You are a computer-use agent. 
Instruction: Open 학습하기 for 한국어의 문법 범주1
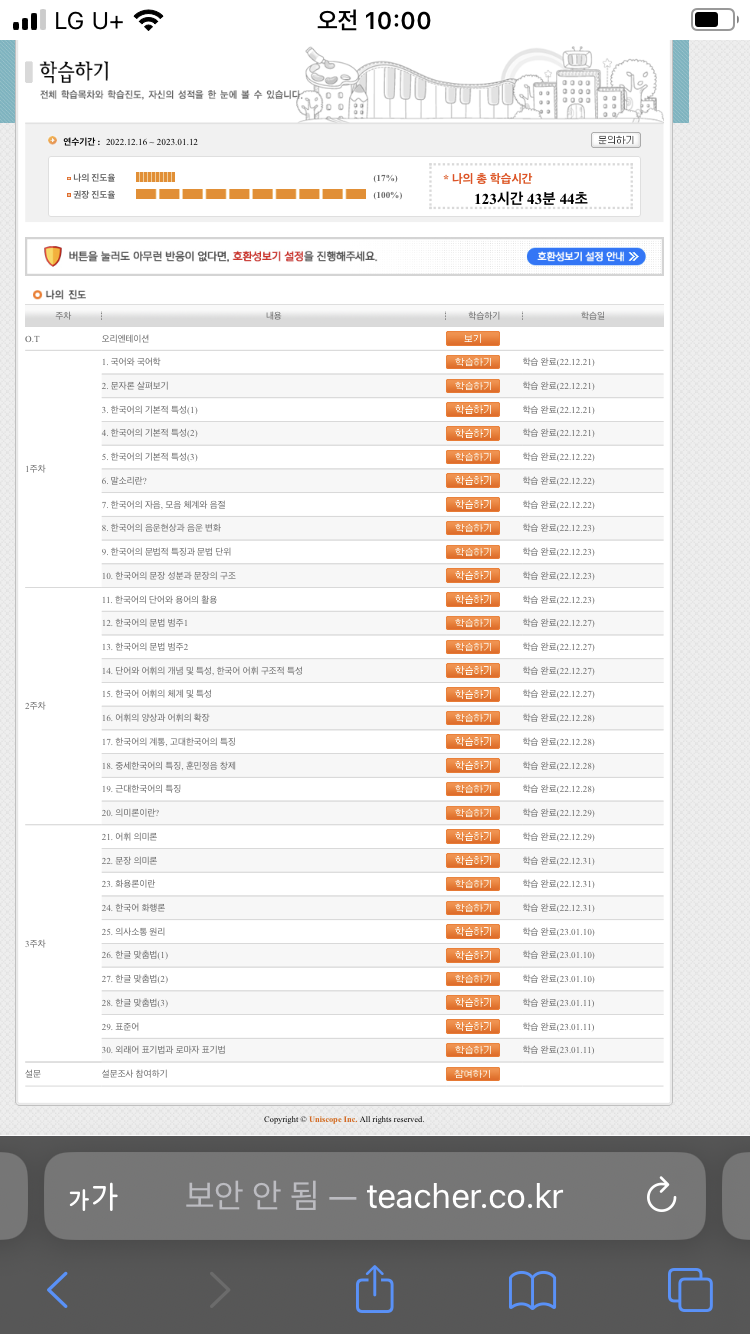tap(472, 623)
